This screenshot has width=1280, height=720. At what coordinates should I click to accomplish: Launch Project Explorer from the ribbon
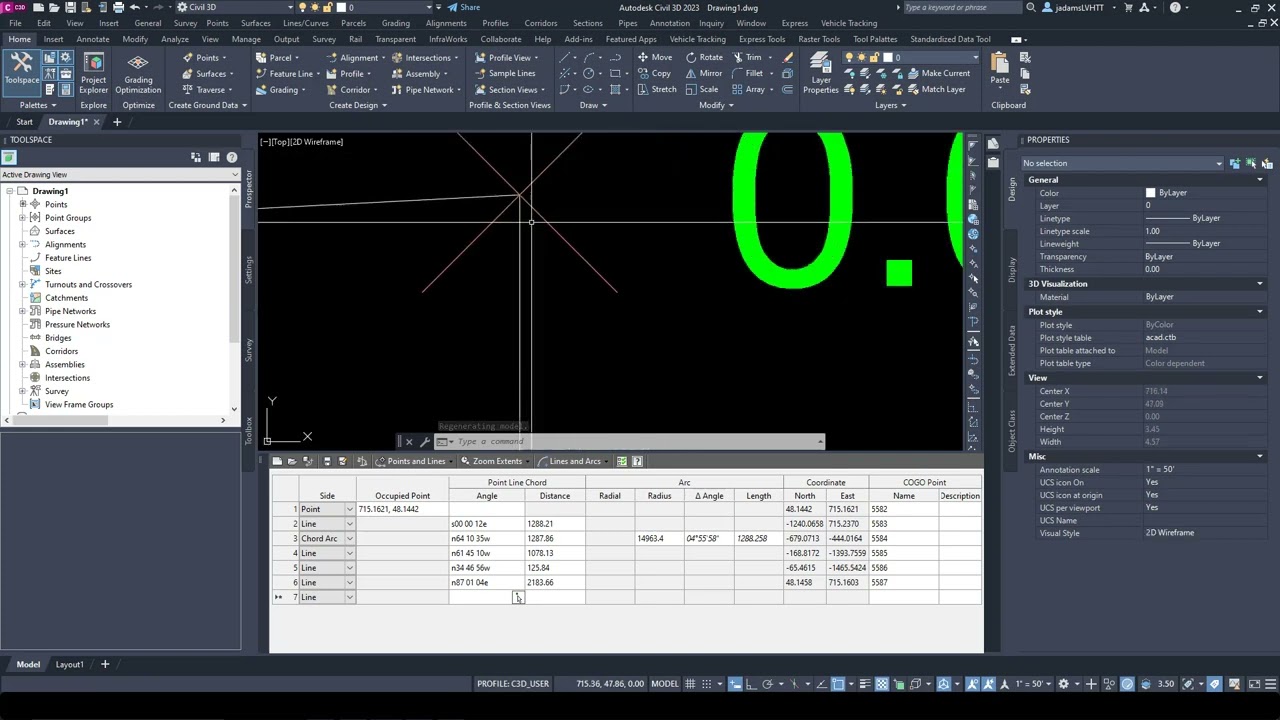pyautogui.click(x=93, y=72)
